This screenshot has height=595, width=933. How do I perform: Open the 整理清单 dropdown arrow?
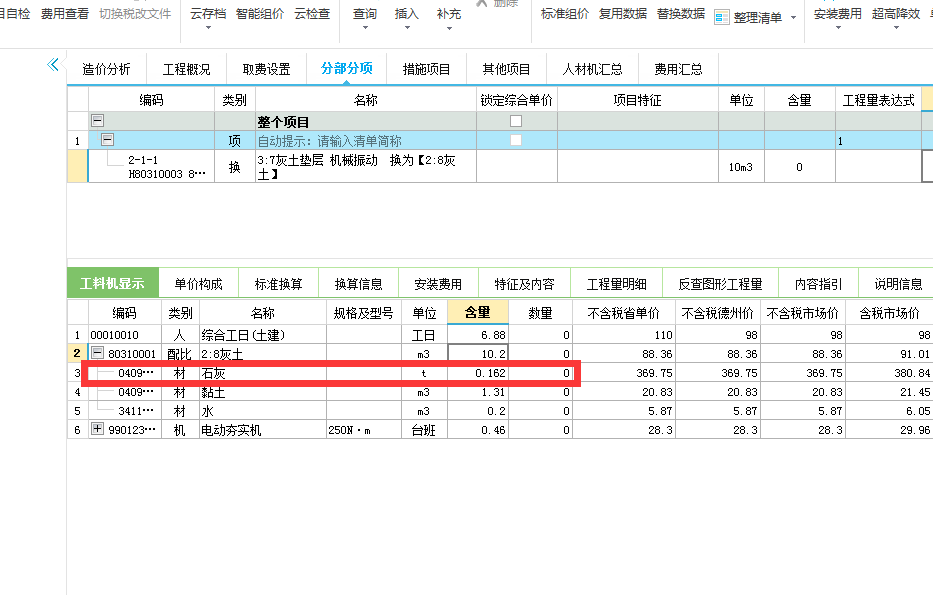coord(793,18)
